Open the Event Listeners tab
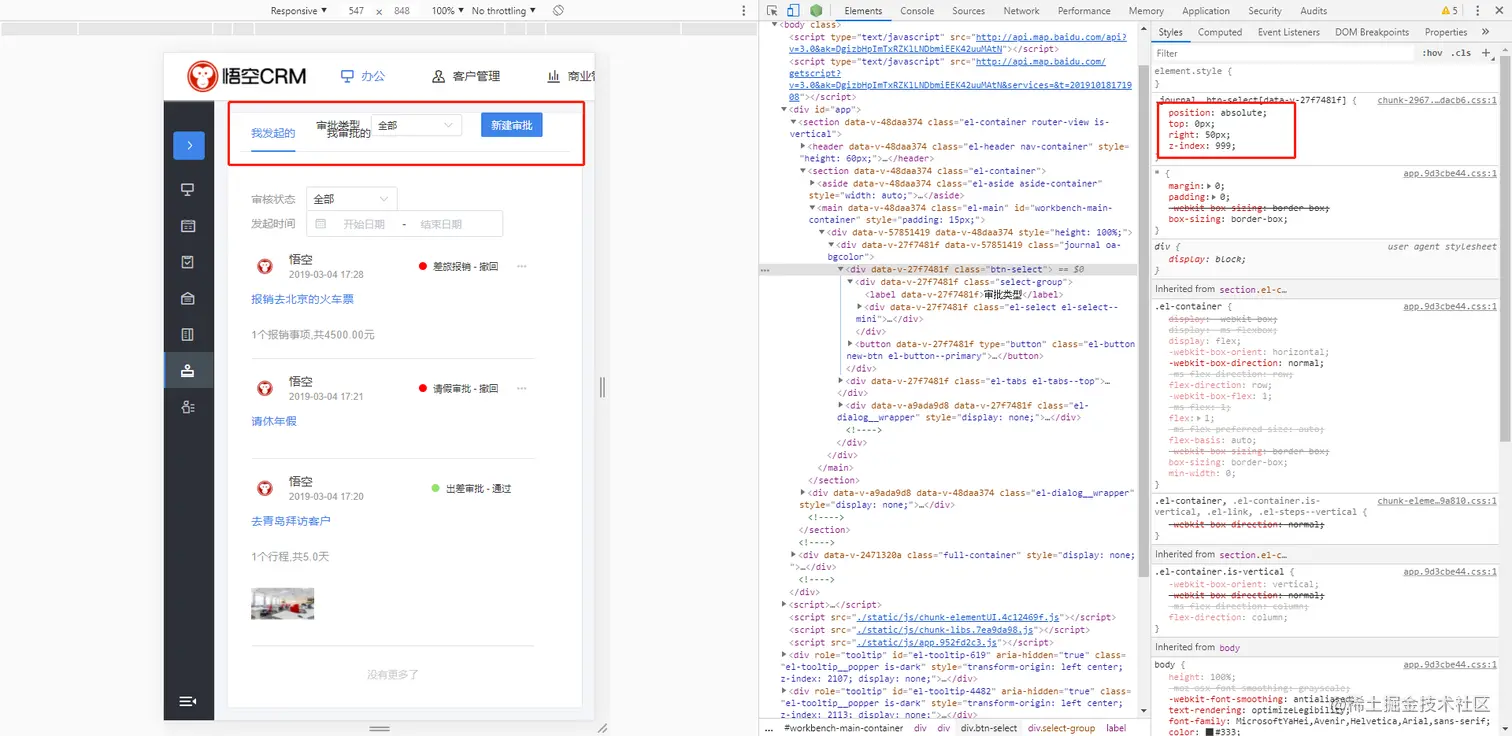1512x736 pixels. pos(1290,32)
